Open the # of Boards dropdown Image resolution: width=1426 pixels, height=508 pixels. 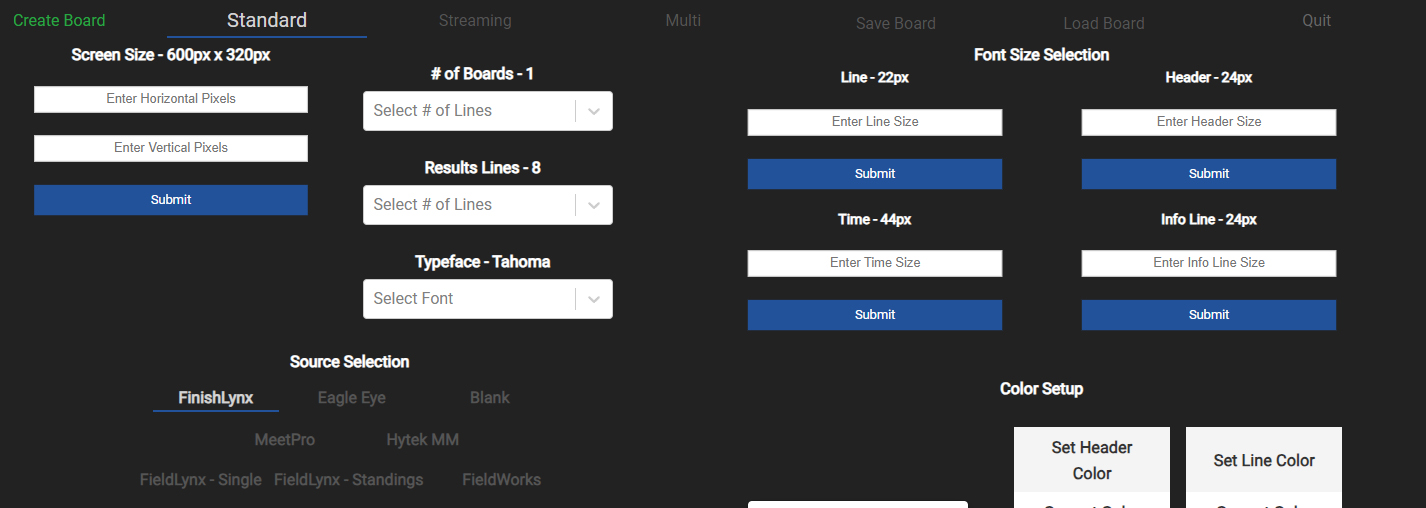(x=487, y=111)
